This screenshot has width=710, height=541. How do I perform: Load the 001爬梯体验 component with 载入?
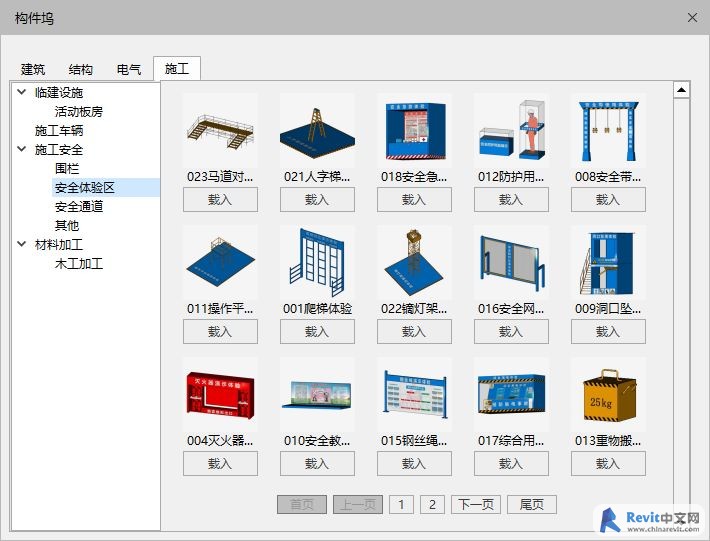[317, 332]
